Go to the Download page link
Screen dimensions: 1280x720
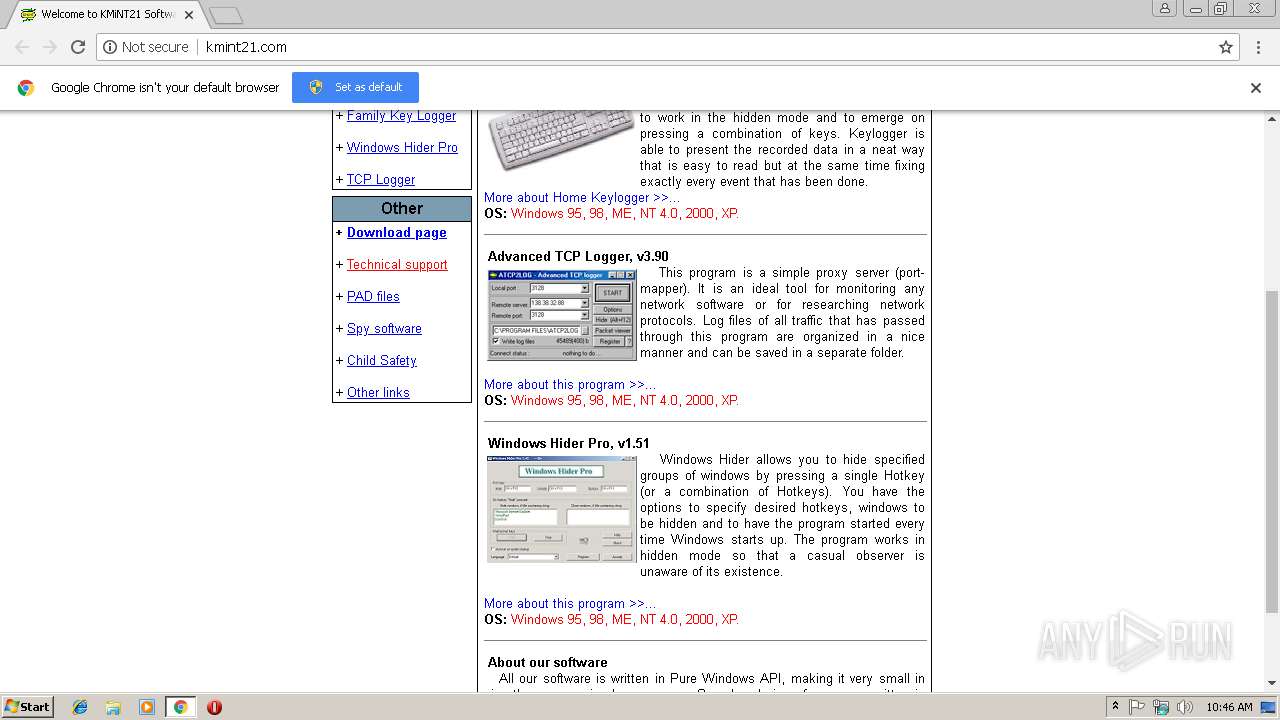(397, 233)
